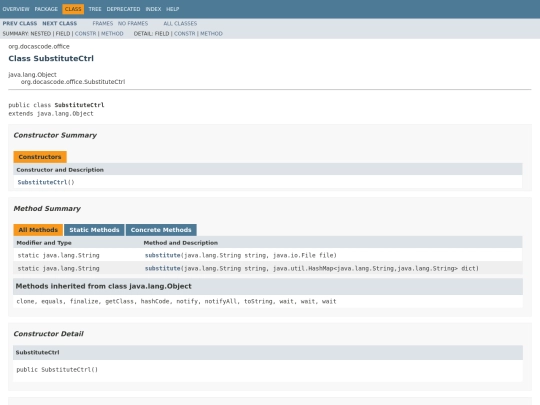Filter to Static Methods tab
The width and height of the screenshot is (540, 405).
click(94, 230)
